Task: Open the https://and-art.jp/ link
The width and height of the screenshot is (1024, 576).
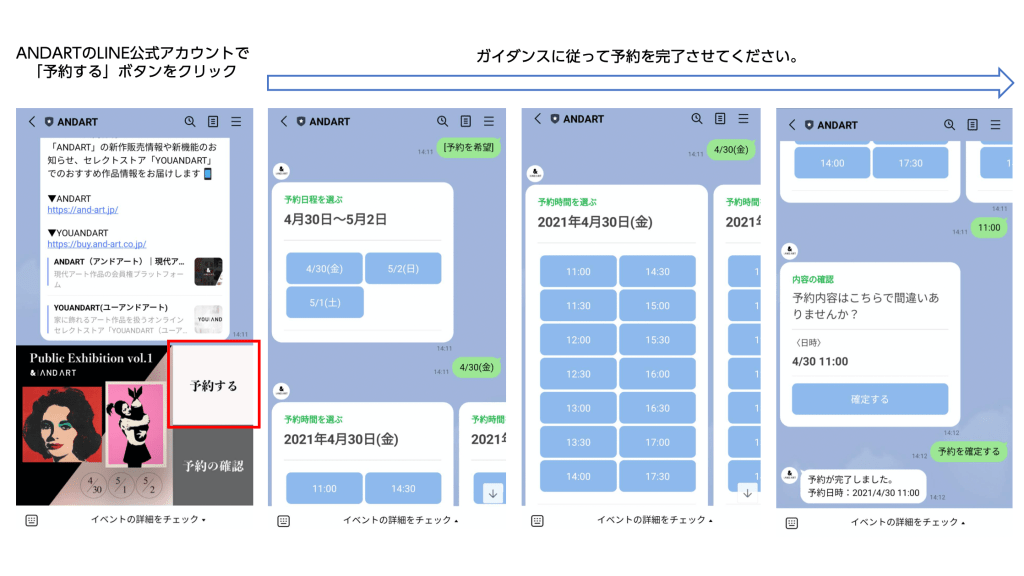Action: pos(83,211)
